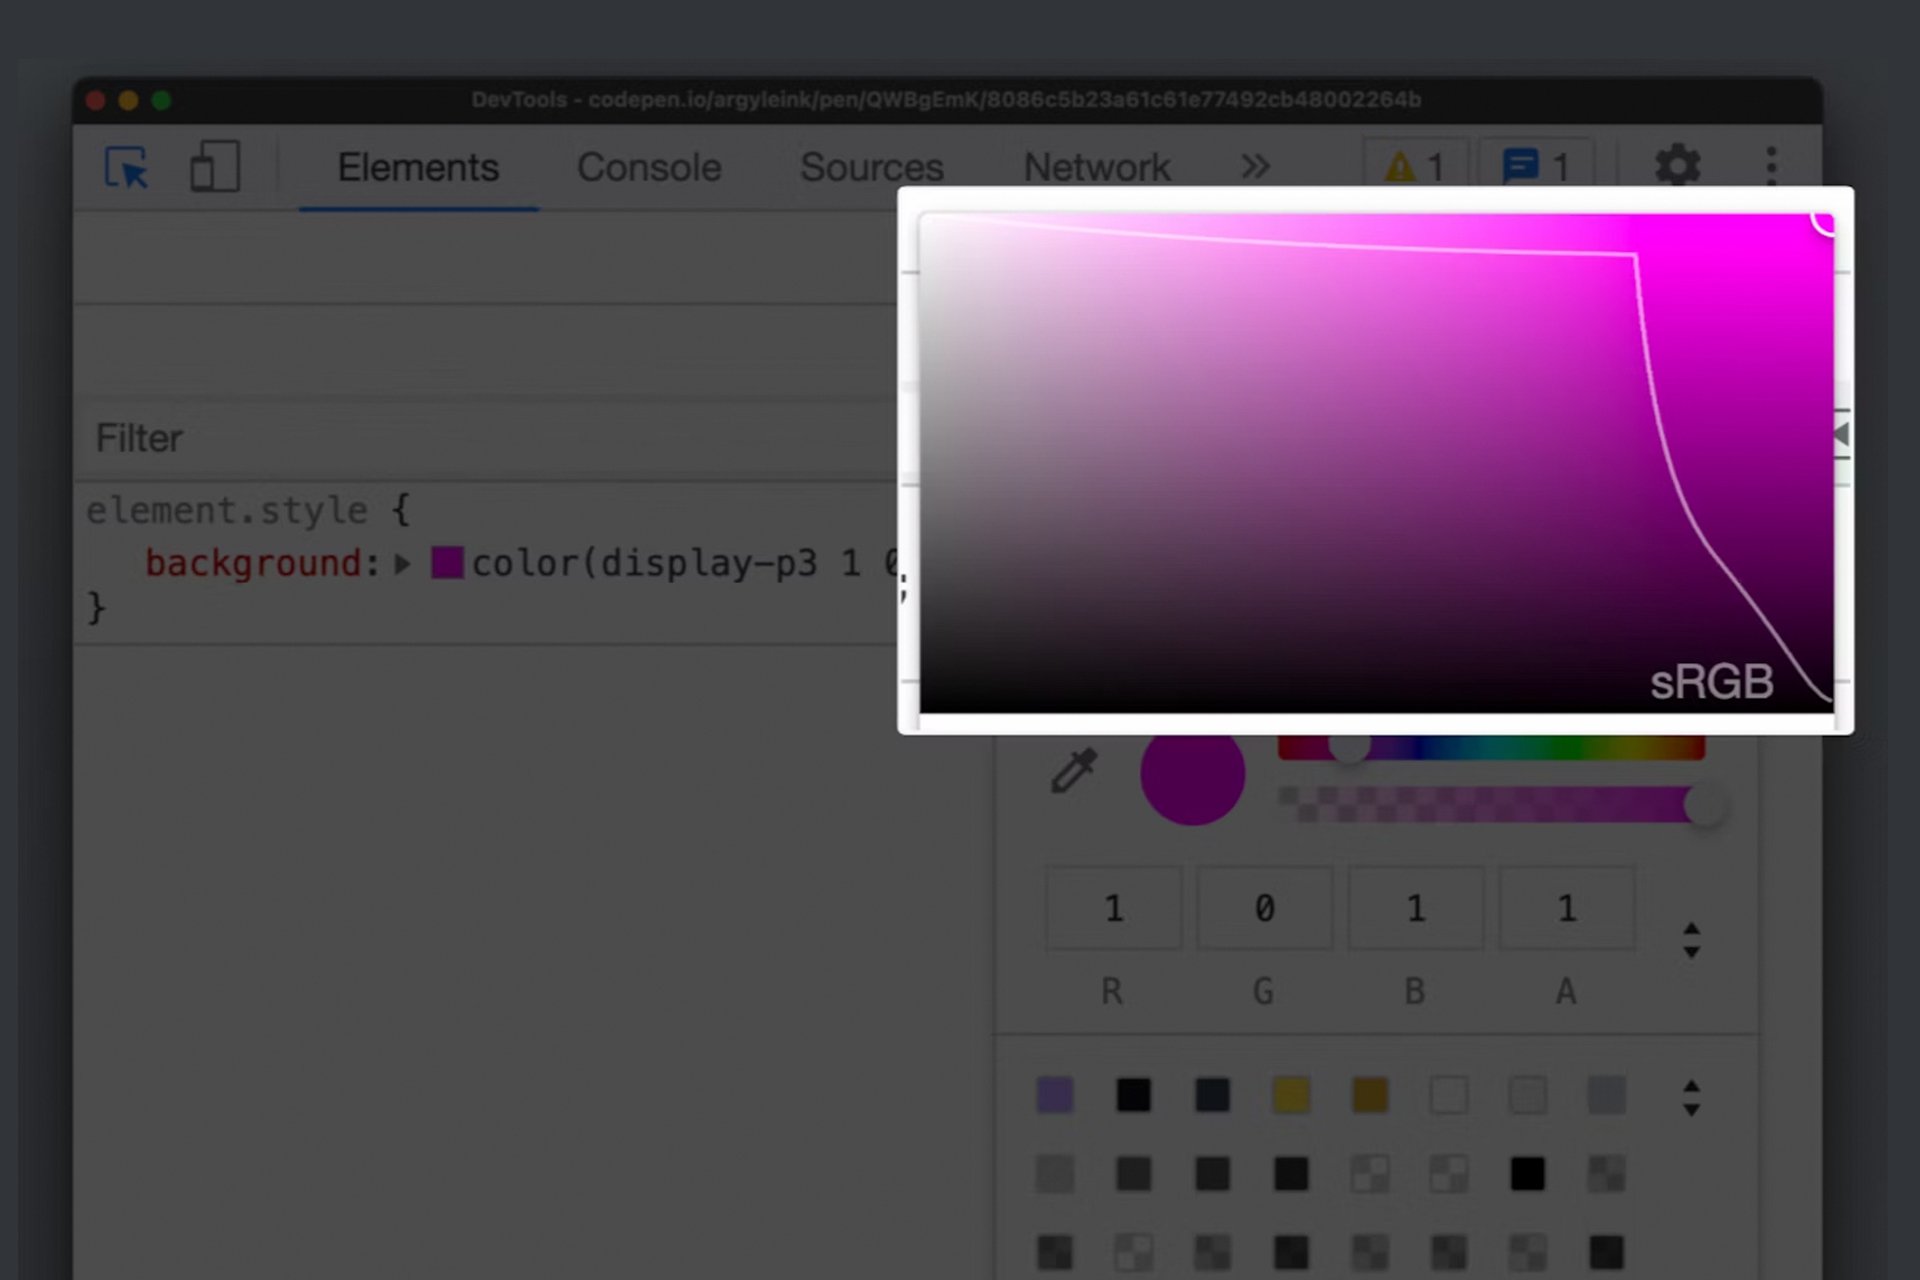Open the blue issues message badge
This screenshot has width=1920, height=1280.
1536,166
